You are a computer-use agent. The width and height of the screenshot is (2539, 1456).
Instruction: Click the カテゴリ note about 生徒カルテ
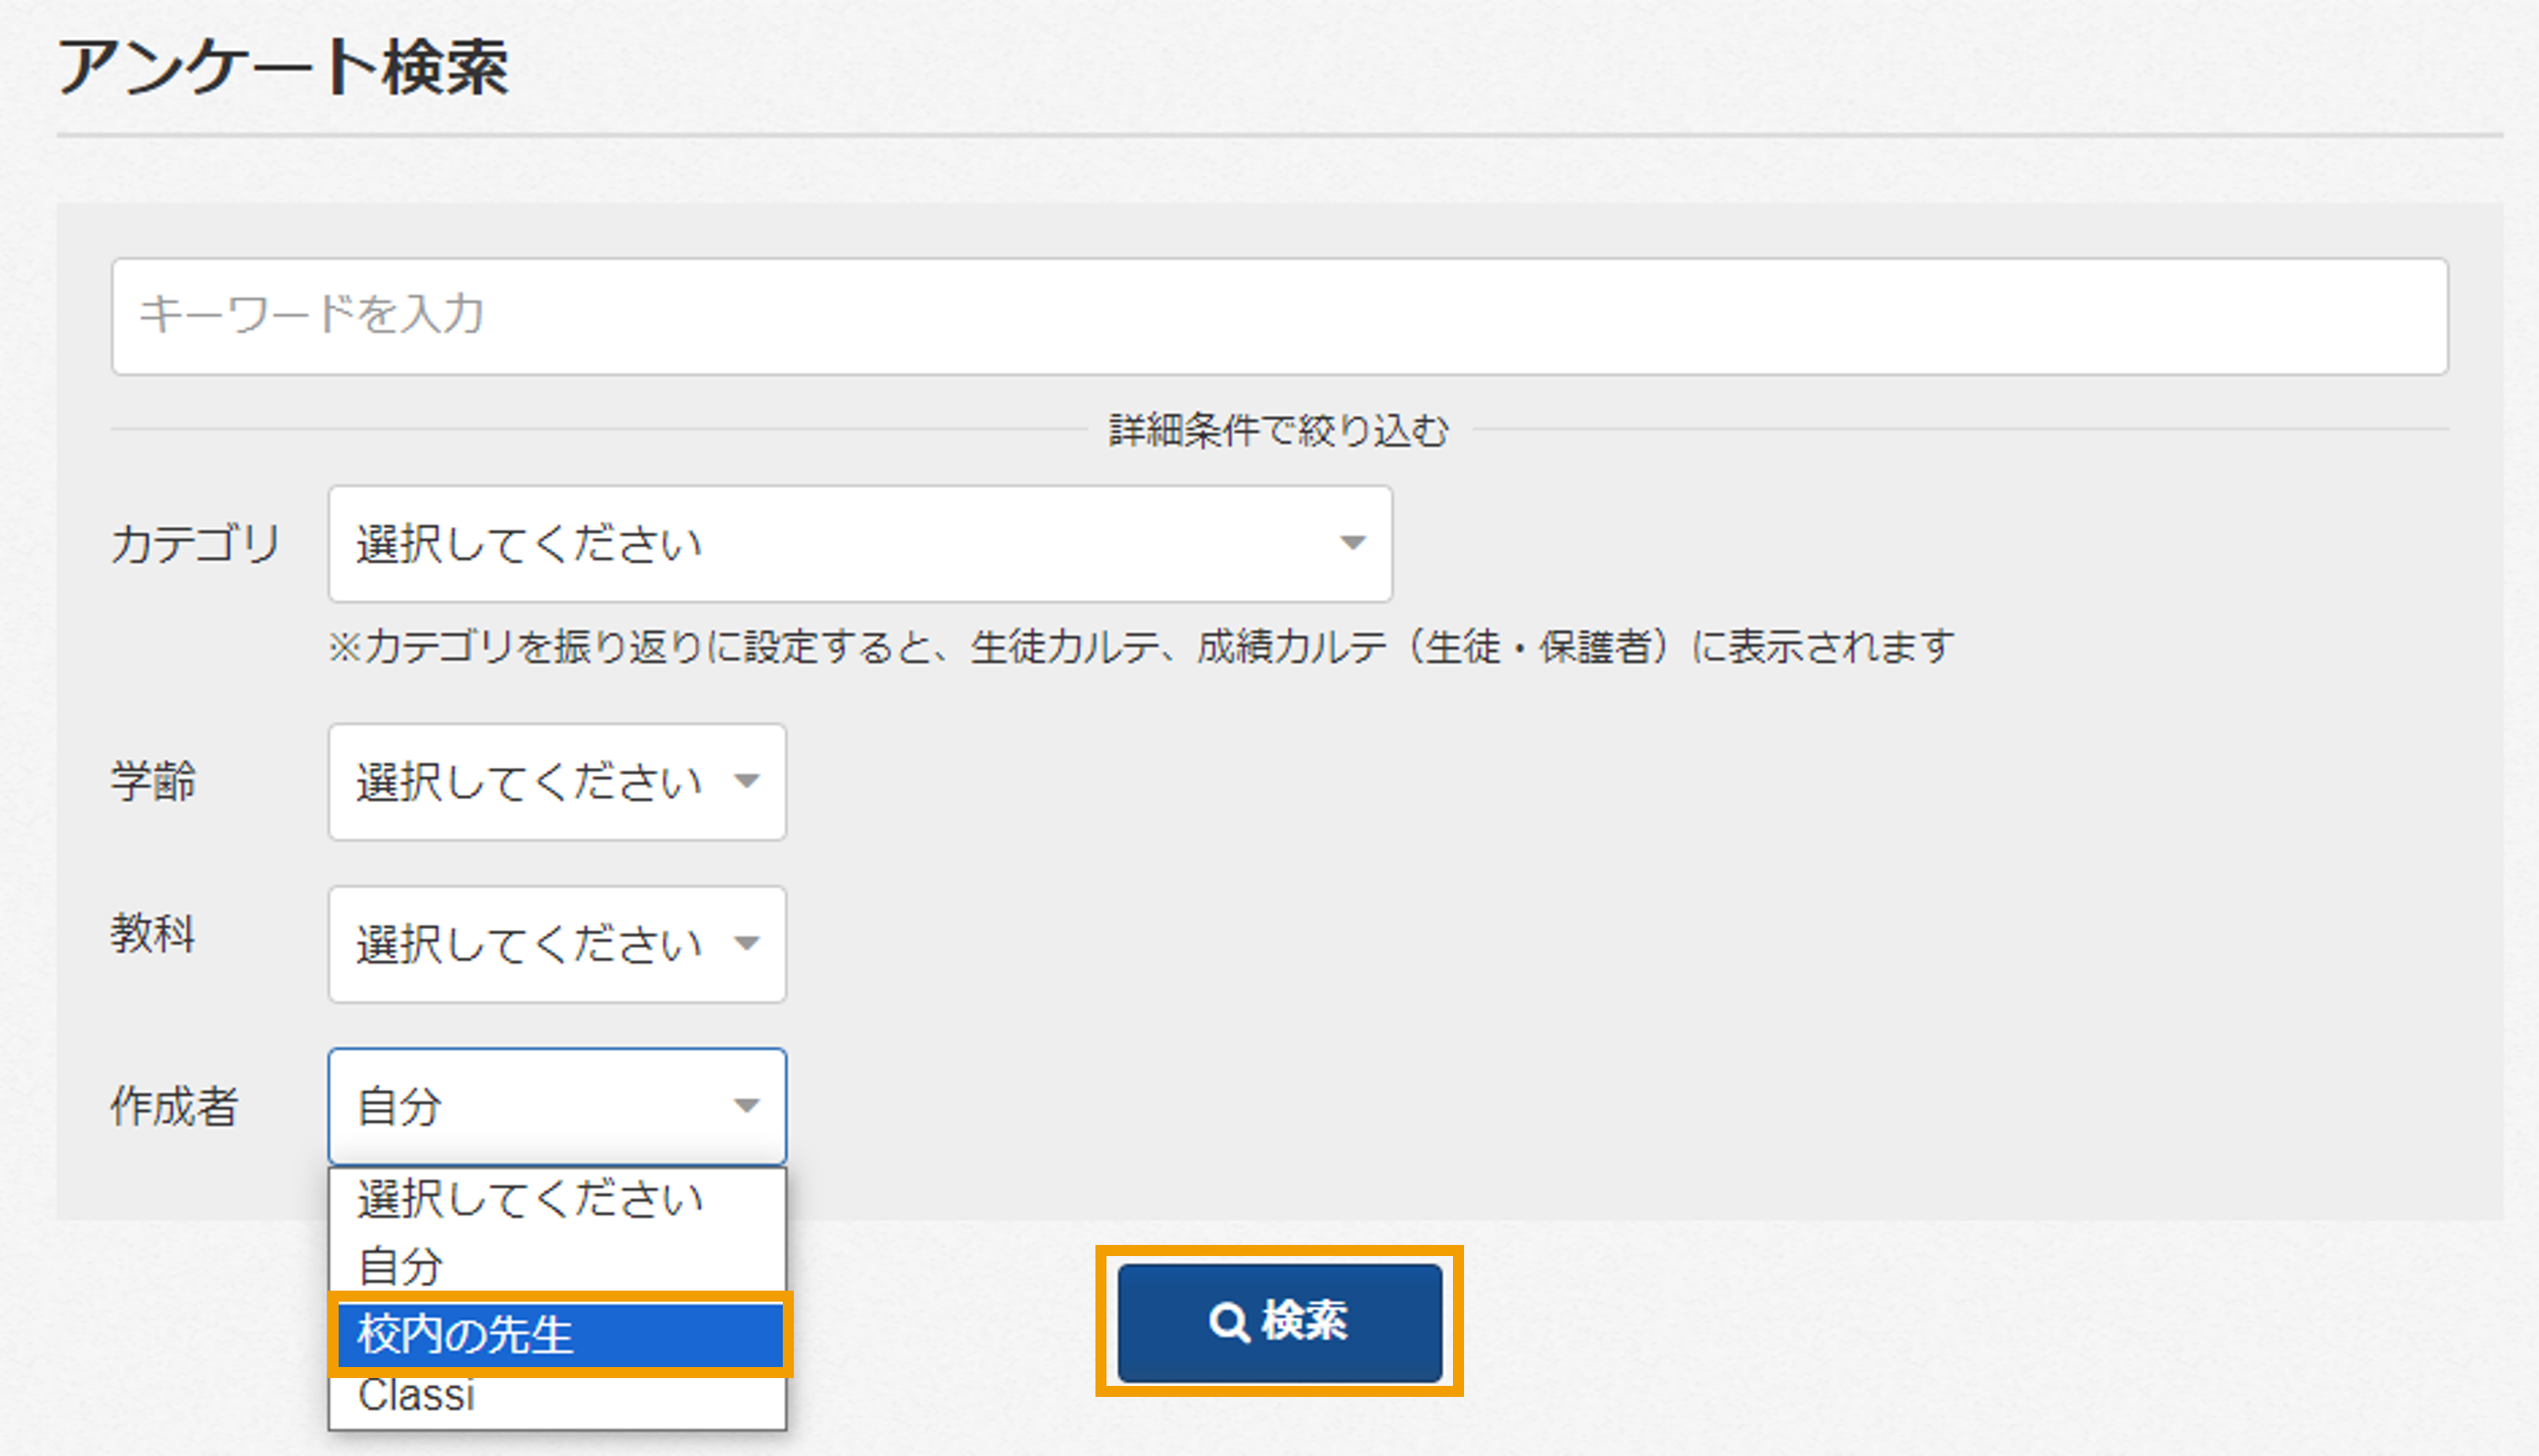click(x=1141, y=647)
